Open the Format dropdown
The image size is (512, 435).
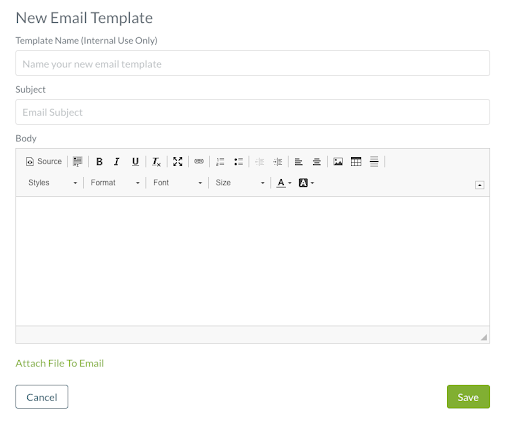click(x=115, y=183)
